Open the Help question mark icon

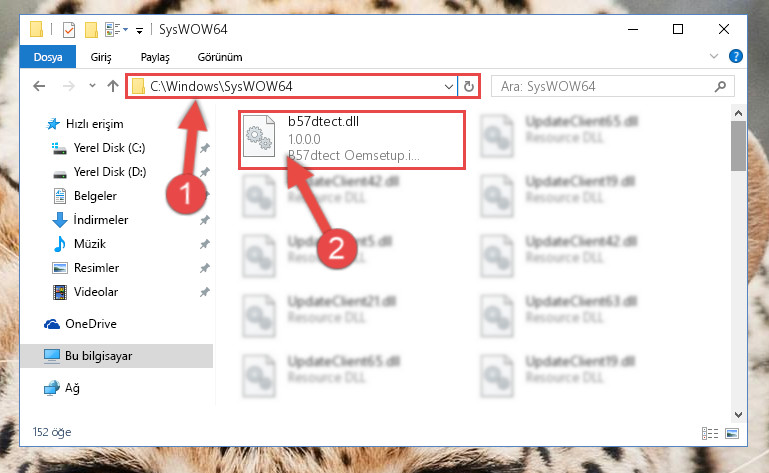[736, 56]
